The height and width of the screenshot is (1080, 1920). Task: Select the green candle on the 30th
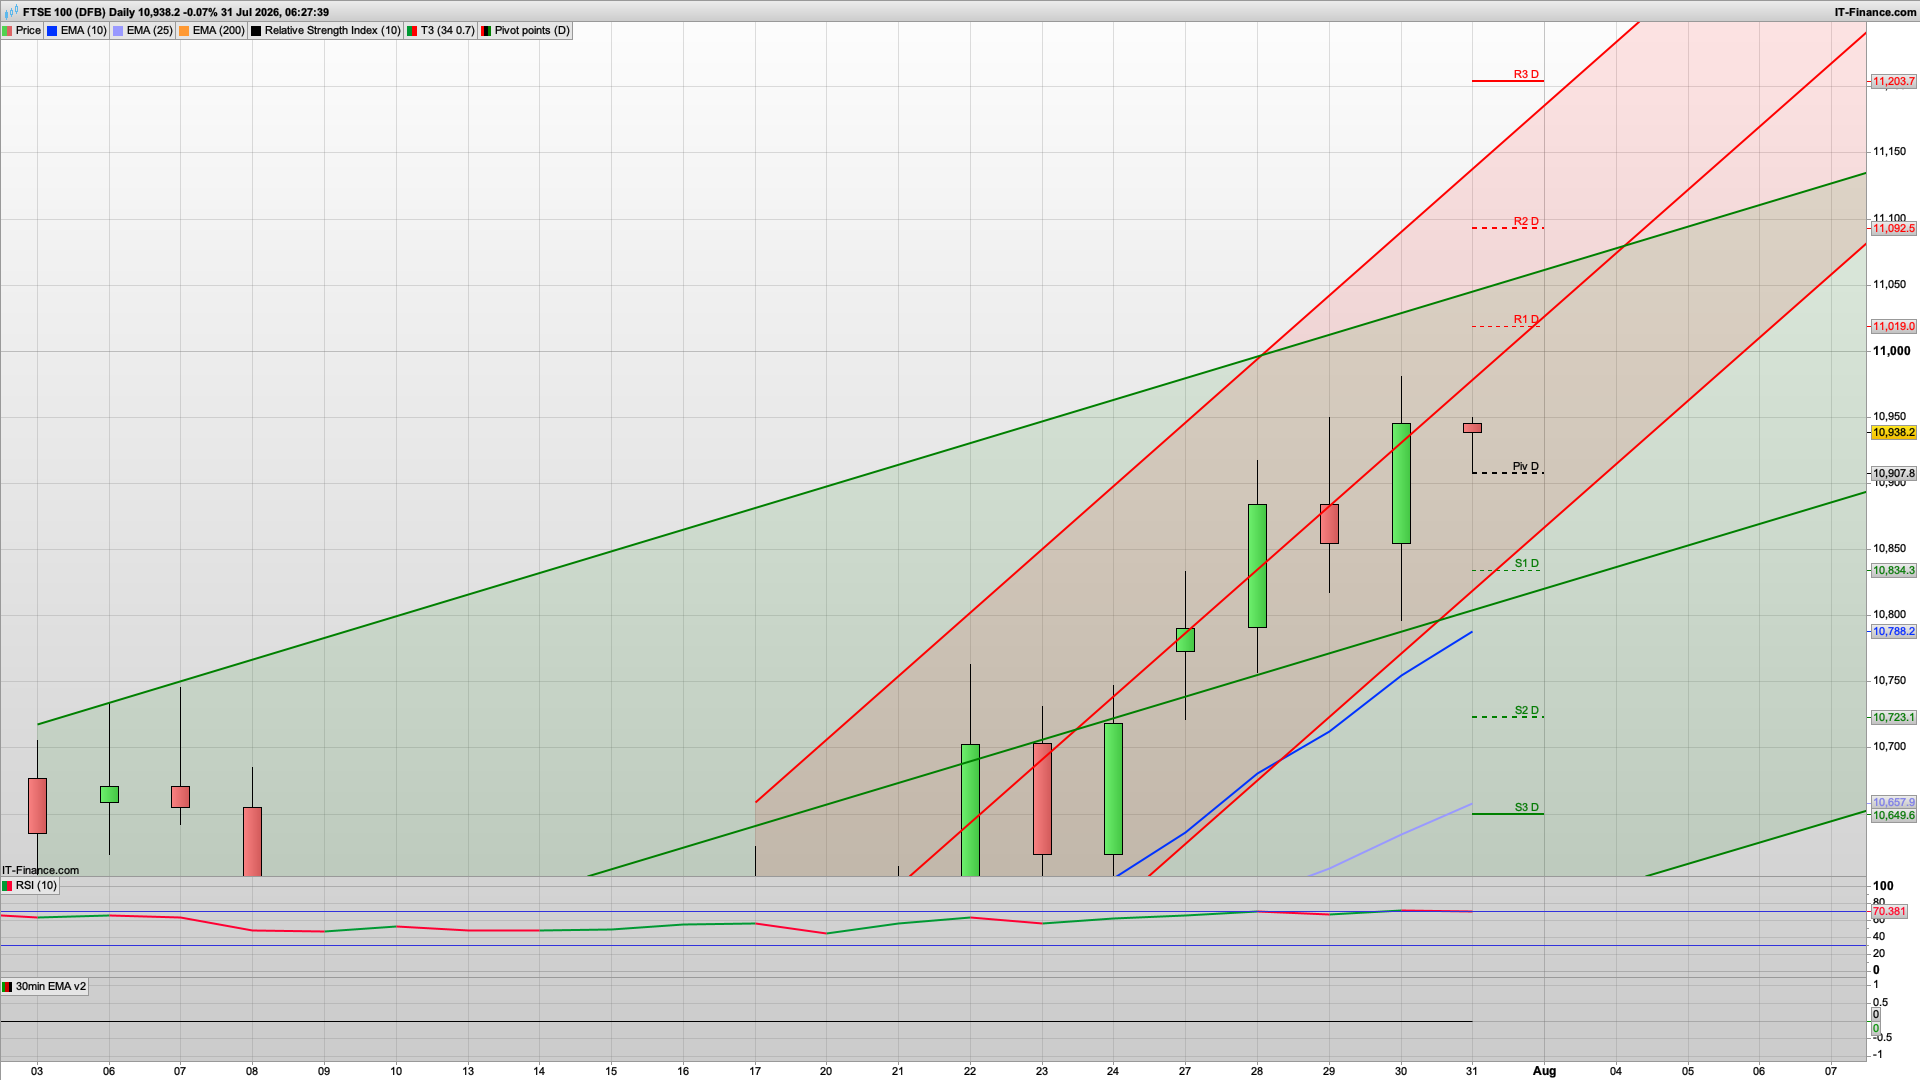pos(1401,484)
